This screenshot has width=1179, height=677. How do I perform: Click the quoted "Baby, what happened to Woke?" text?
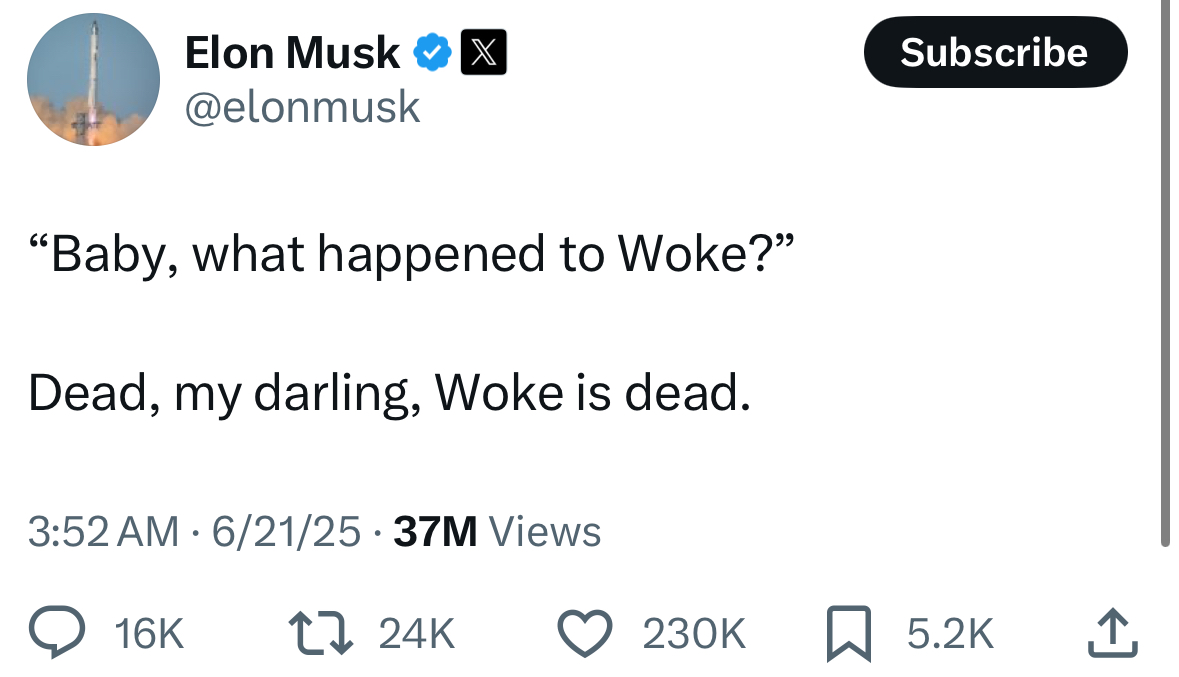410,255
